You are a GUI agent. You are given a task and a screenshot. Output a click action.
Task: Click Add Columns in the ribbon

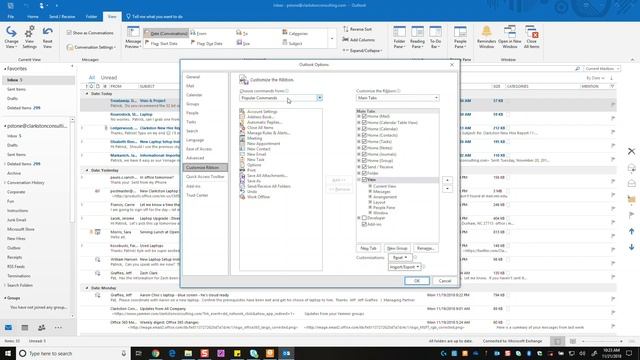(358, 40)
